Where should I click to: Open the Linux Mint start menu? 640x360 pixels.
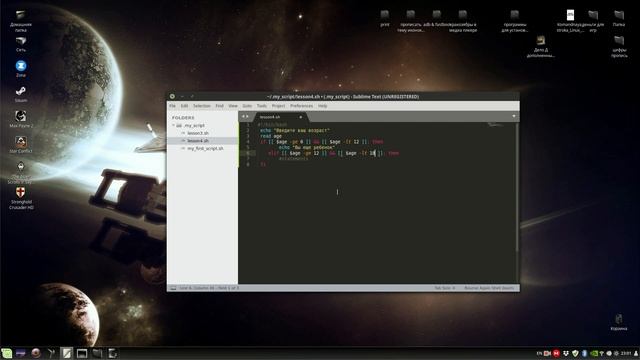7,353
